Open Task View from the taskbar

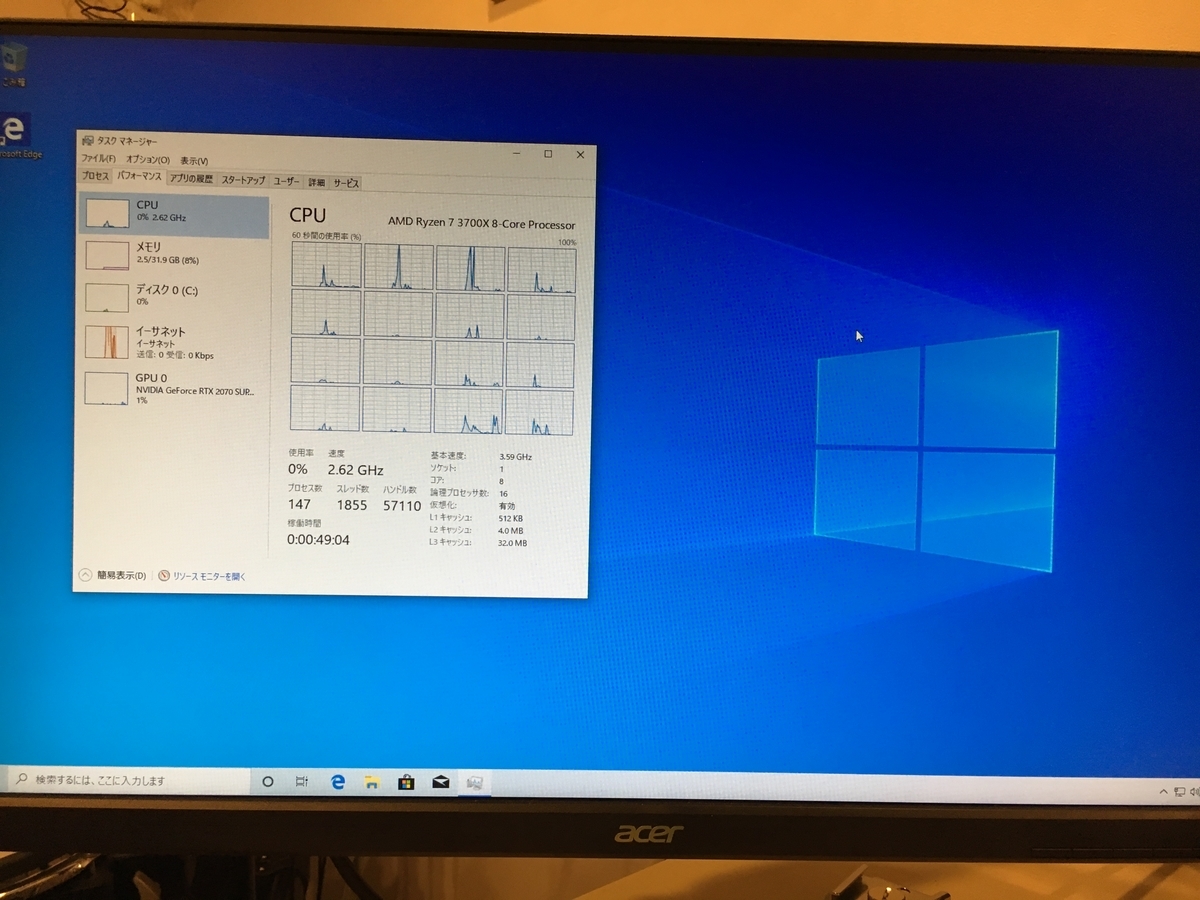301,782
